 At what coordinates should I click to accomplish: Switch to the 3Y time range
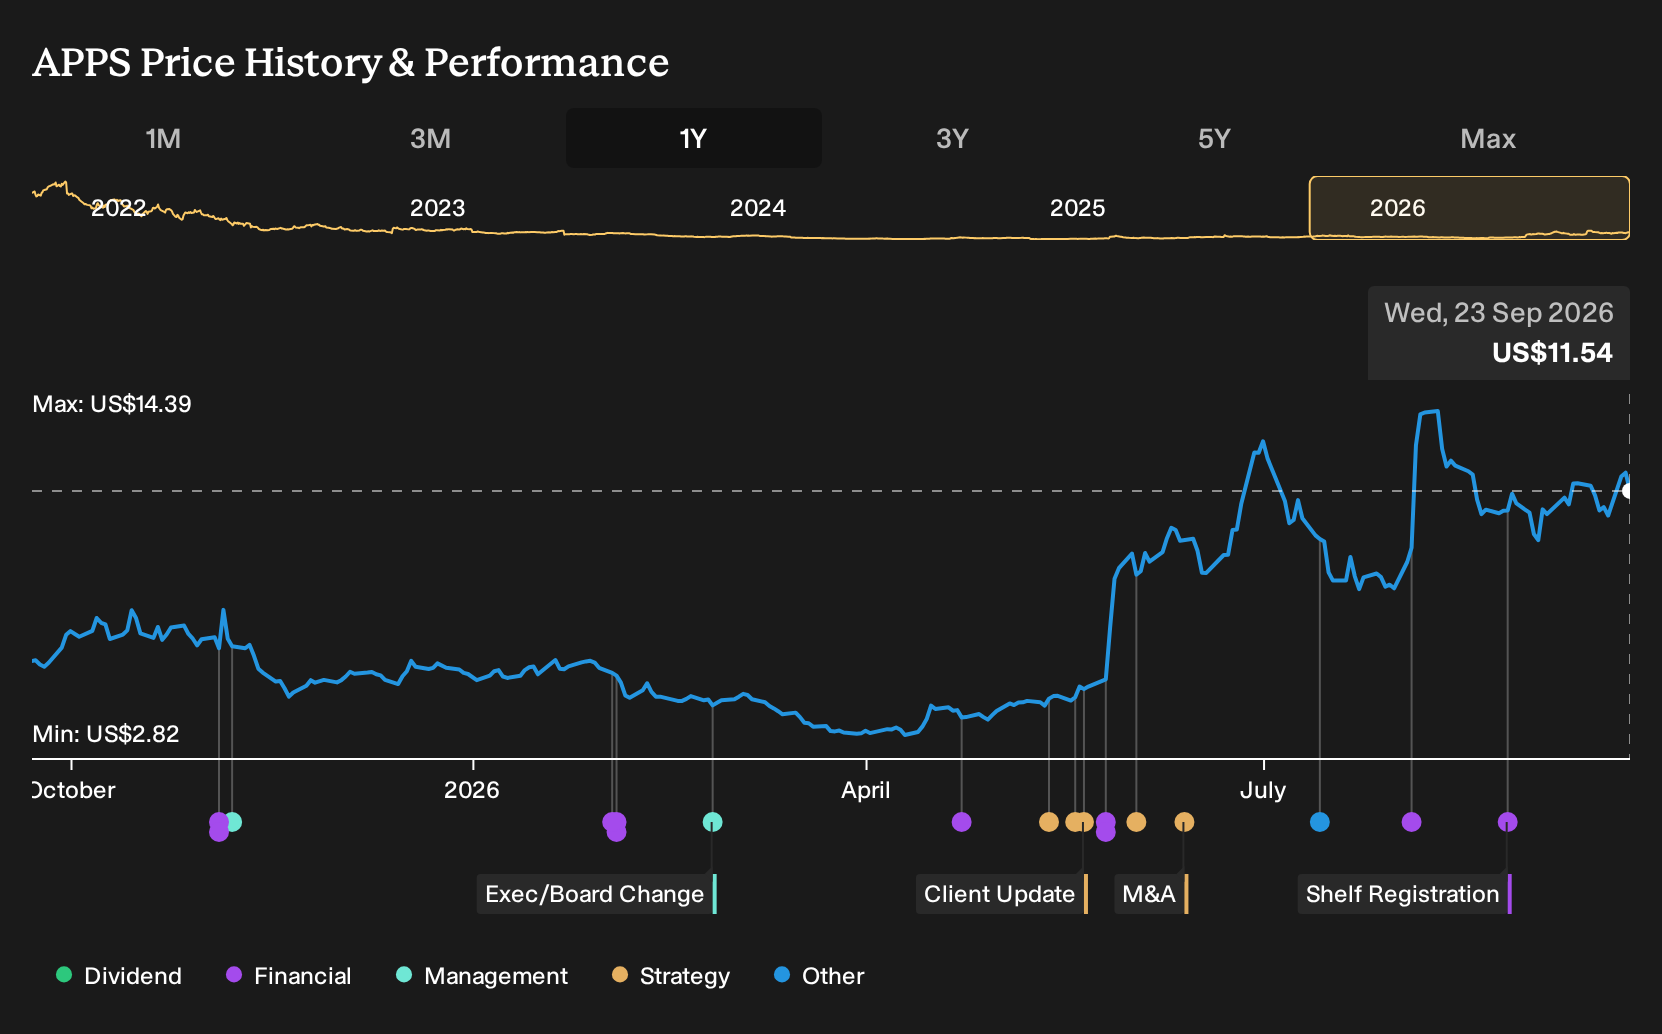click(x=952, y=138)
